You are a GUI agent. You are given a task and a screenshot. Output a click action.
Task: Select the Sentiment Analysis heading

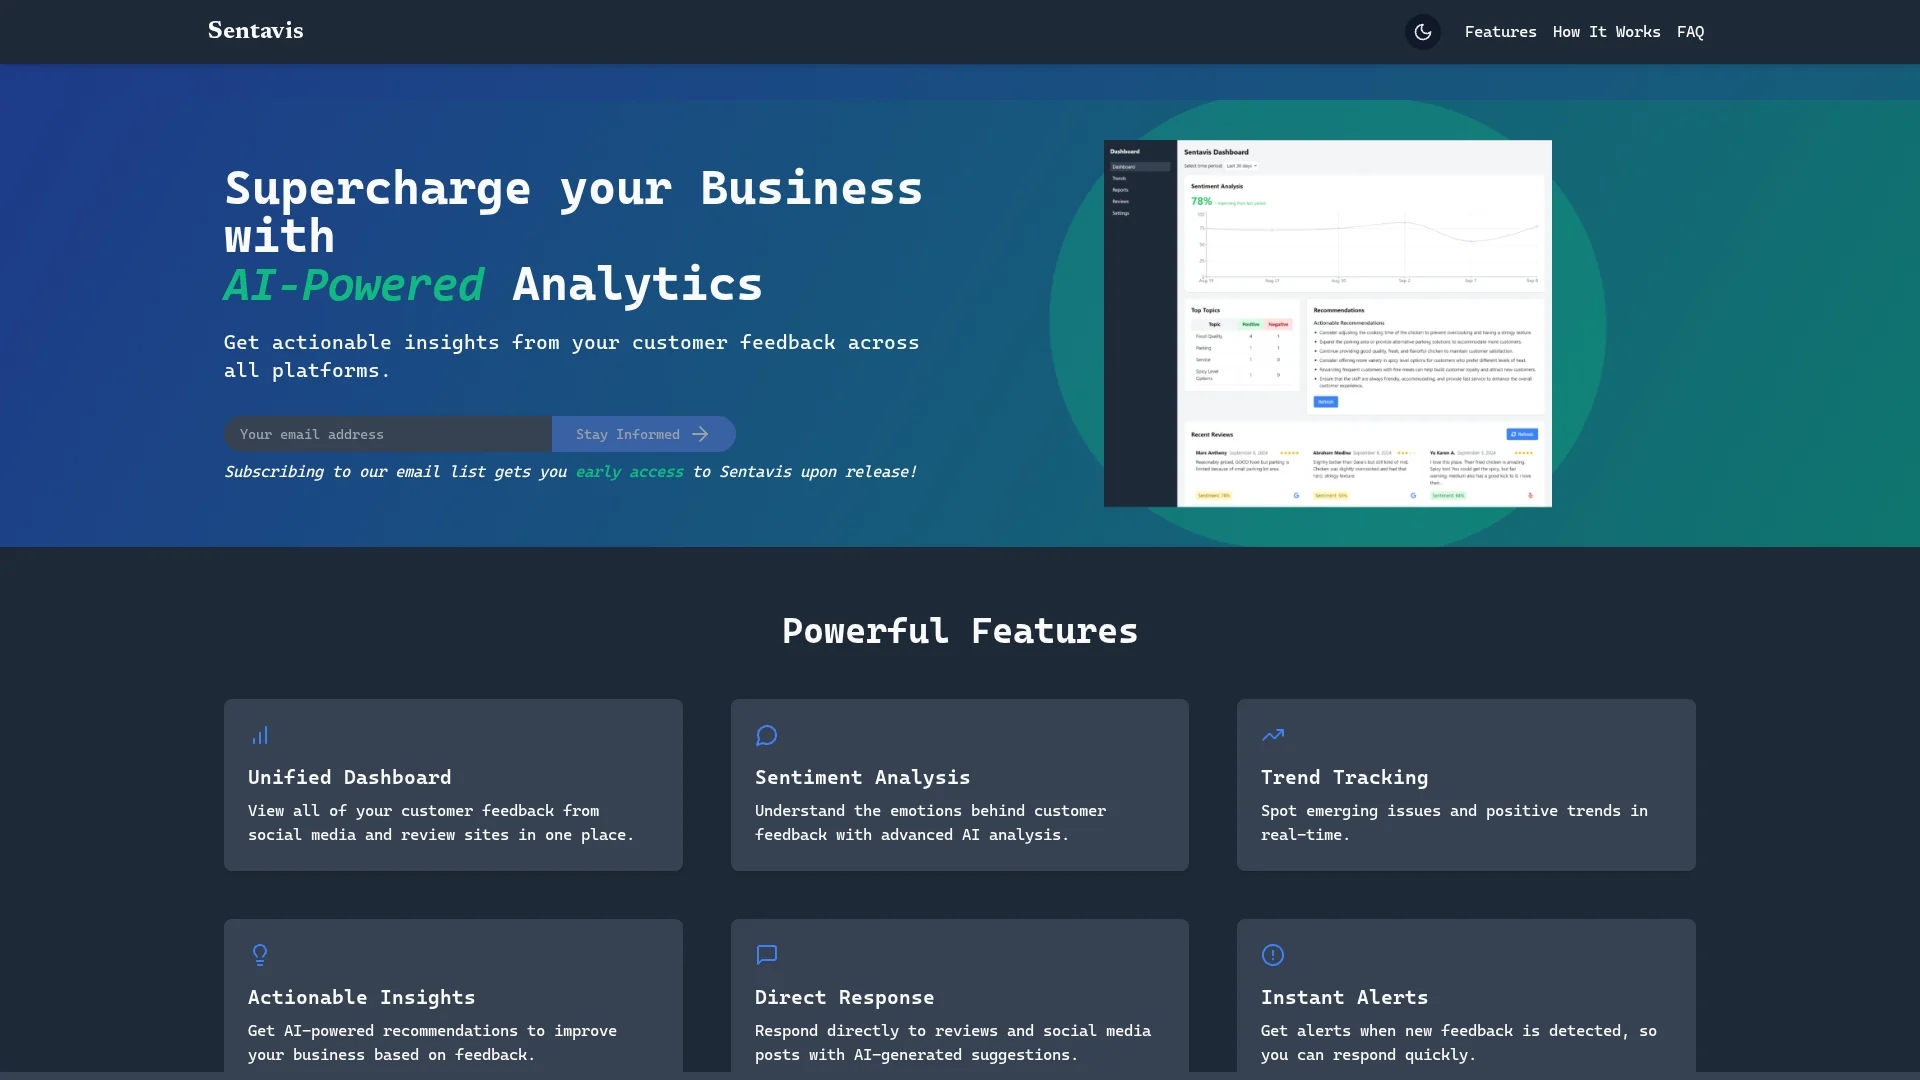(x=862, y=777)
